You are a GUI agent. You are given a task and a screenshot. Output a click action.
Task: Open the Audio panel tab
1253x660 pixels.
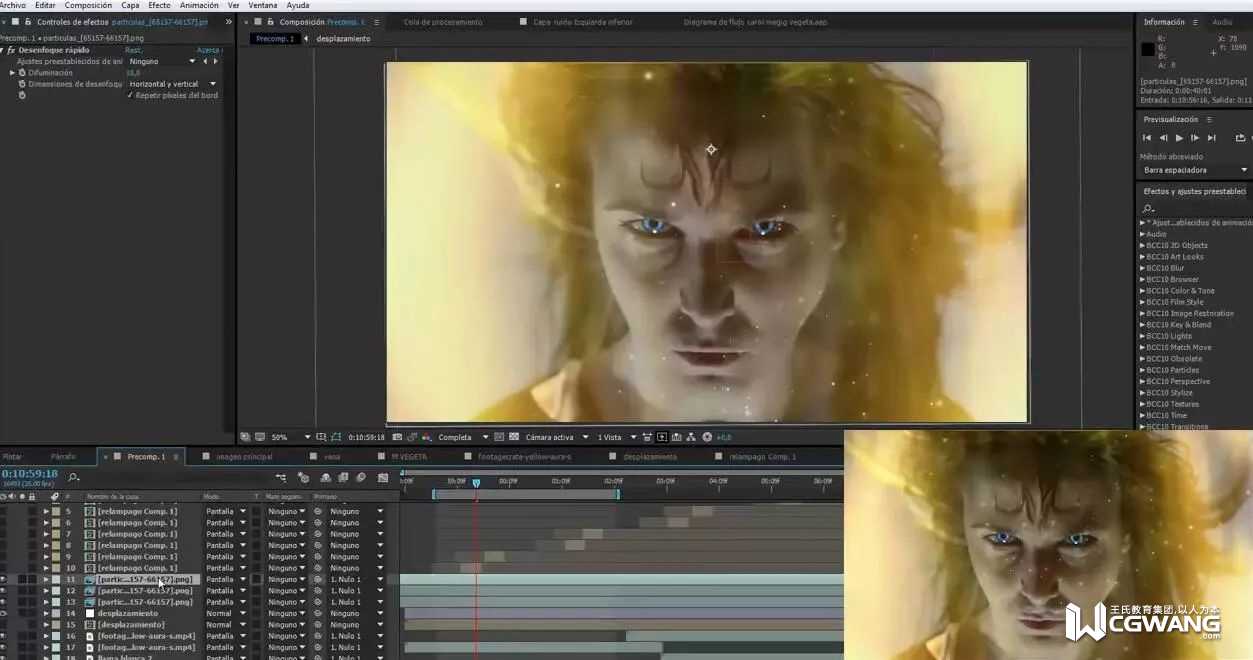coord(1222,22)
